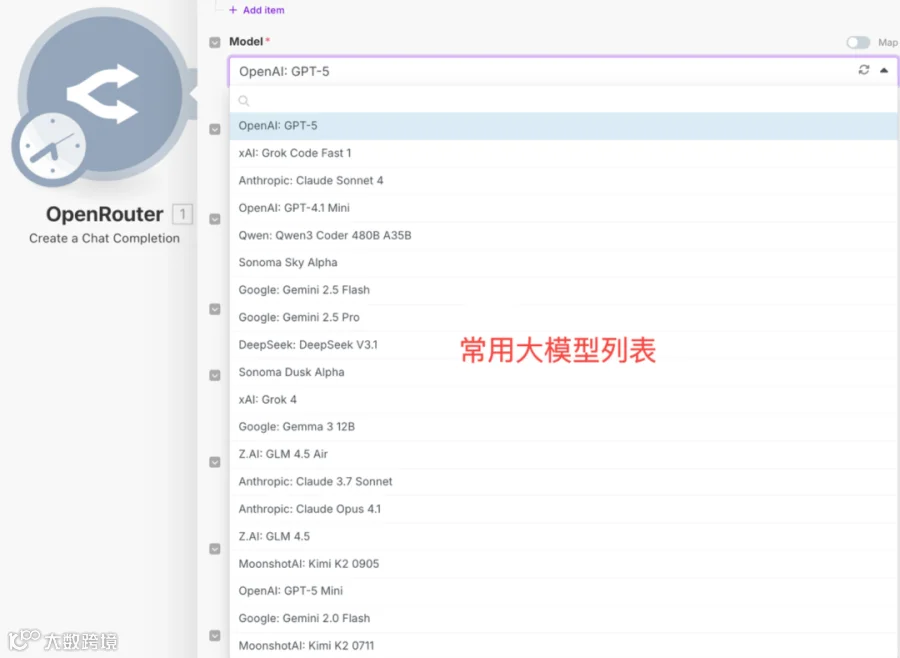900x658 pixels.
Task: Click the OpenRouter module icon
Action: (104, 93)
